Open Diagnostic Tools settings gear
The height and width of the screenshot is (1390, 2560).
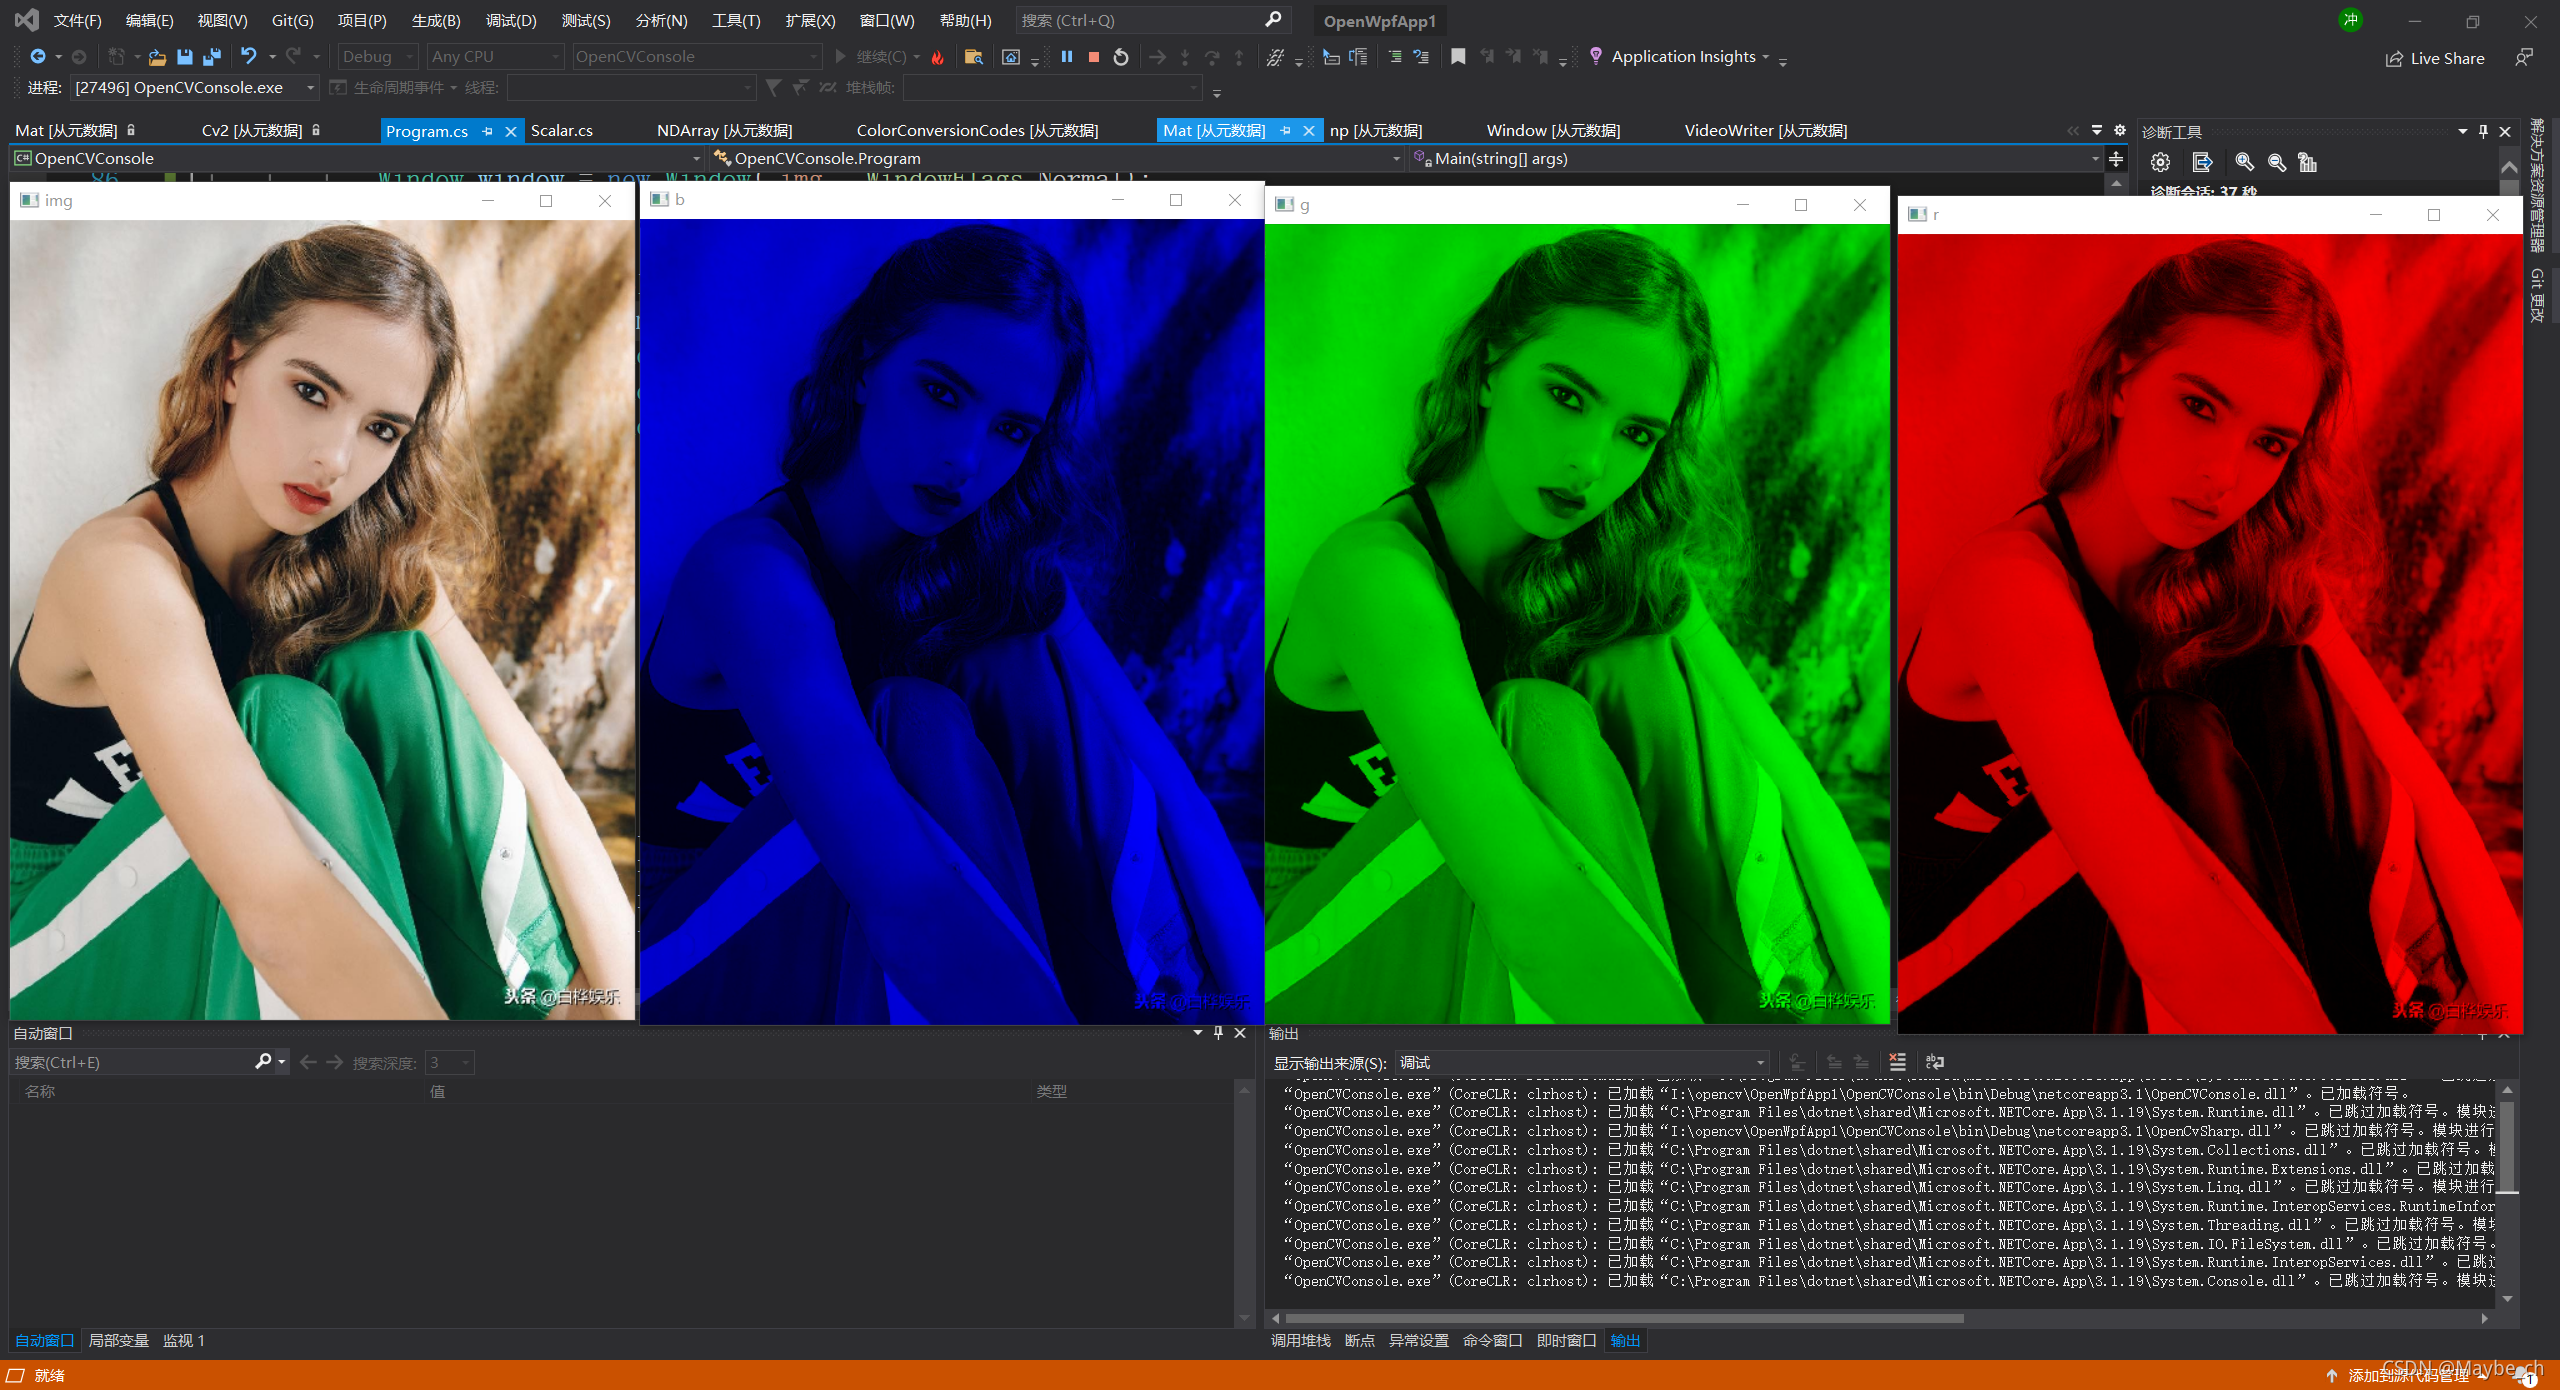click(2160, 162)
